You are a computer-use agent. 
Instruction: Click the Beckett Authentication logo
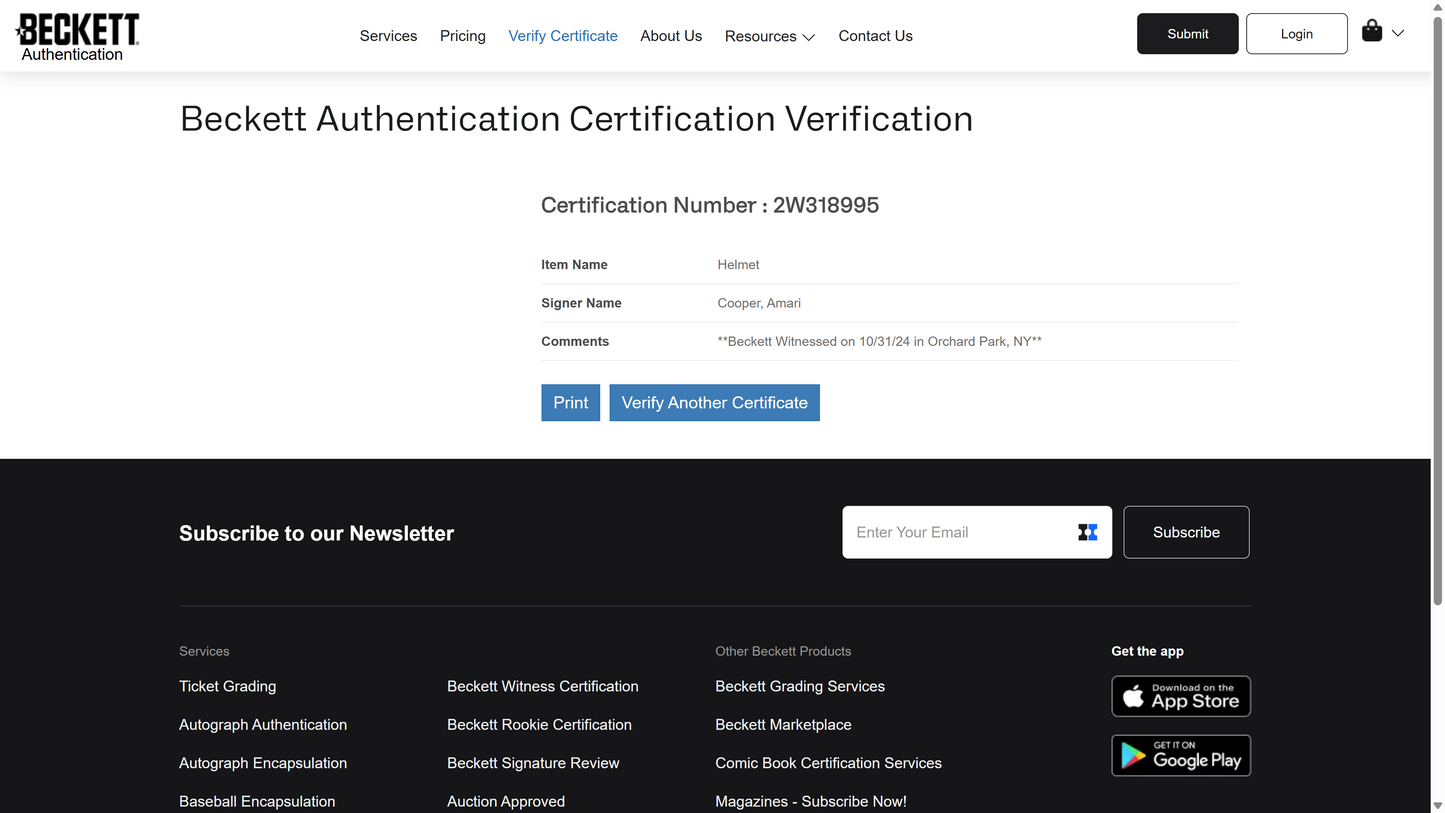click(x=78, y=37)
